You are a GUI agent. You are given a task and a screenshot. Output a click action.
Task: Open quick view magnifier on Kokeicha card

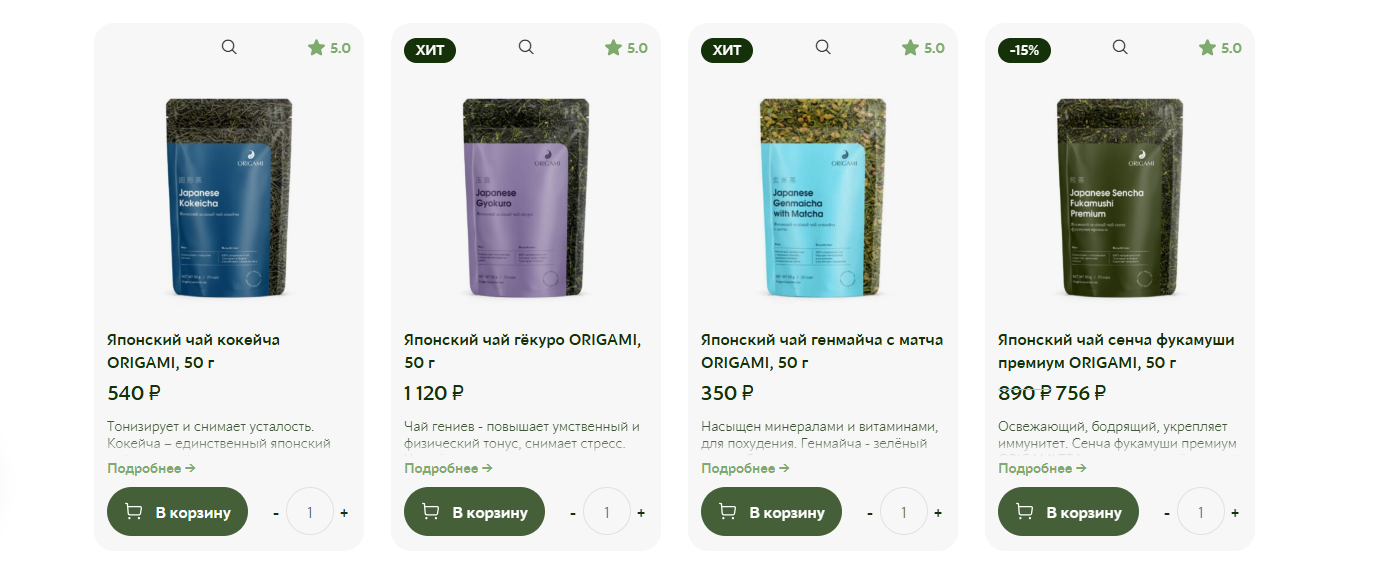coord(229,47)
